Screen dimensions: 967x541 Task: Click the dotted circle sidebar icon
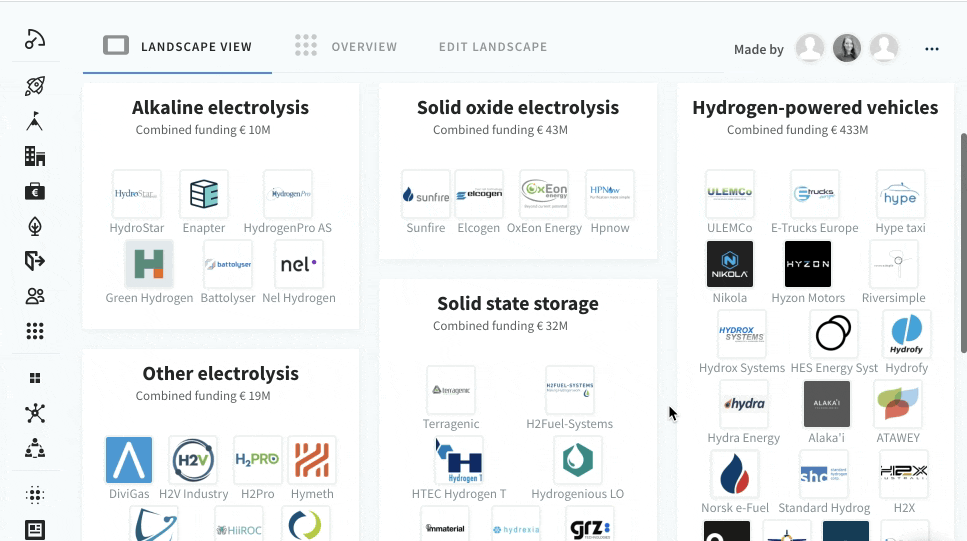click(35, 495)
